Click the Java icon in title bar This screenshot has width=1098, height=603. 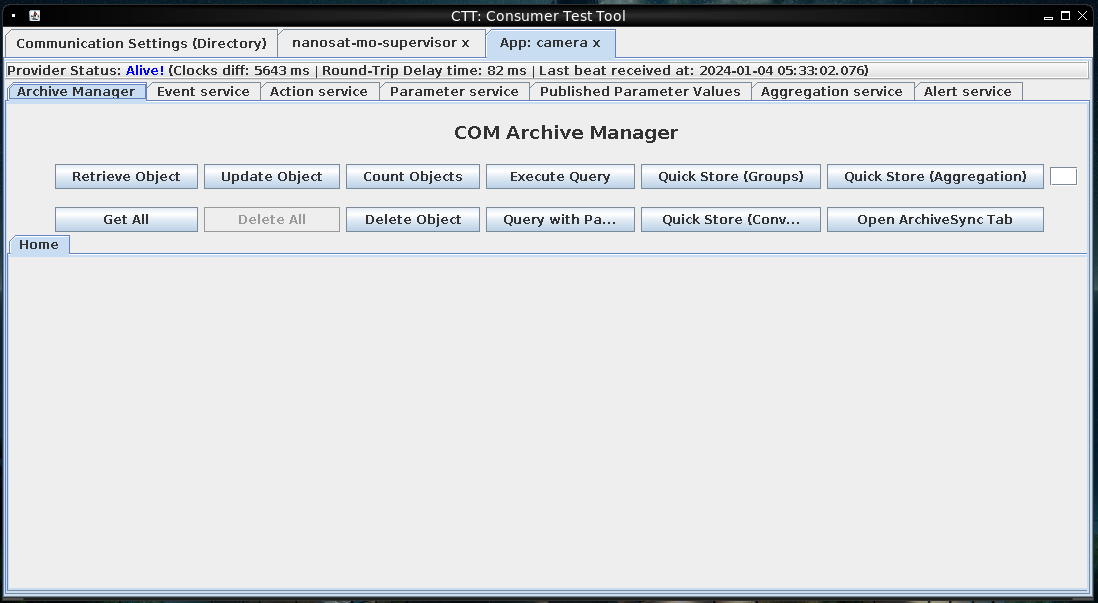(34, 16)
